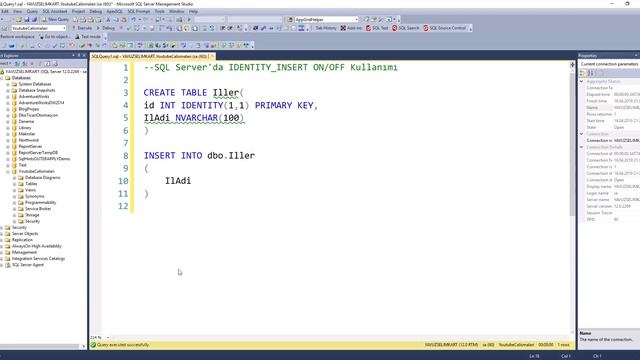Image resolution: width=640 pixels, height=360 pixels.
Task: Open the Edit menu
Action: (x=5, y=11)
